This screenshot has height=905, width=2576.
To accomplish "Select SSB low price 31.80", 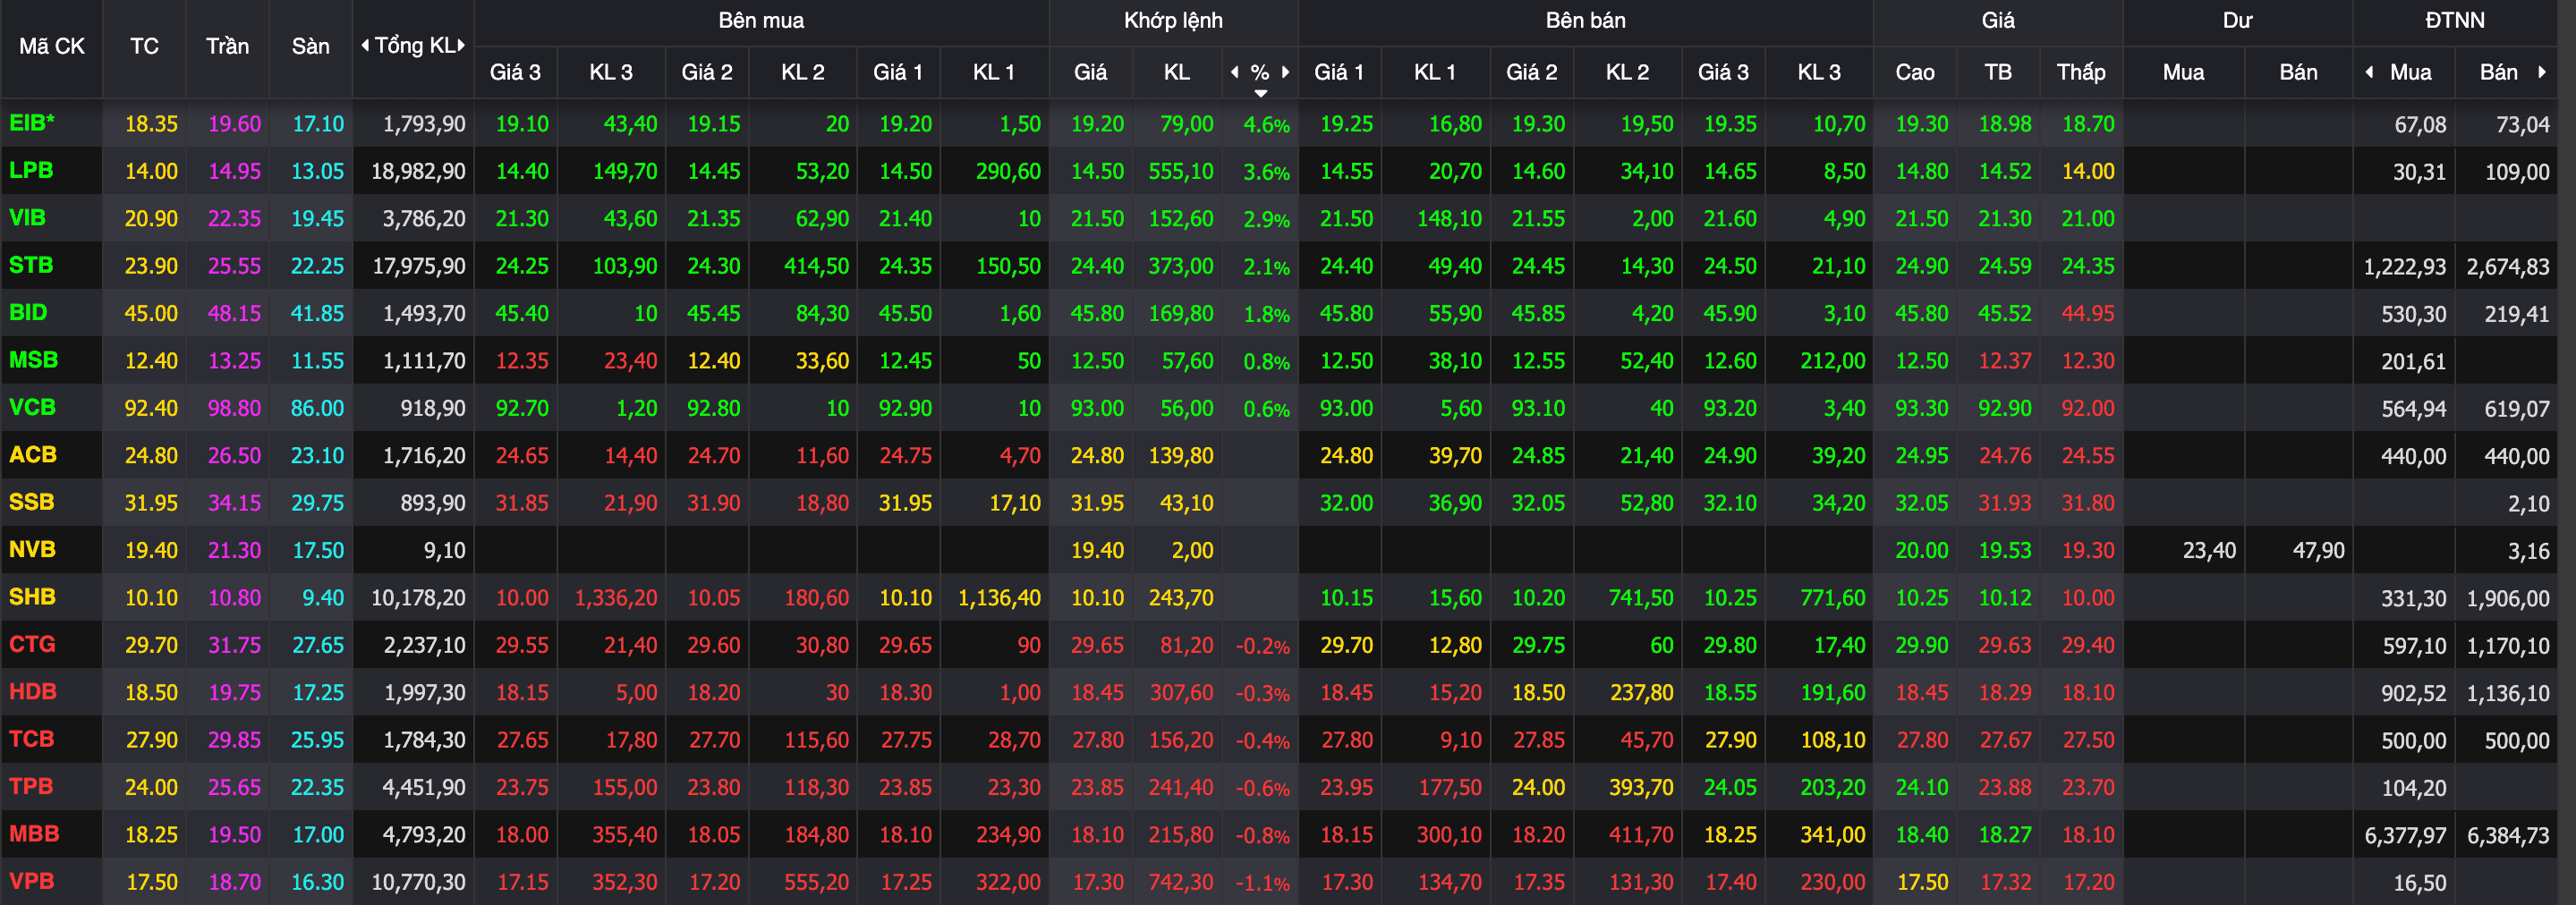I will point(2087,503).
